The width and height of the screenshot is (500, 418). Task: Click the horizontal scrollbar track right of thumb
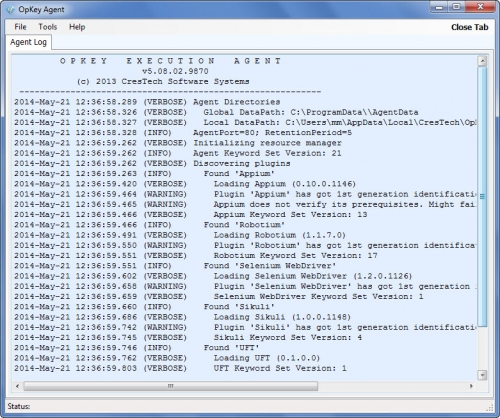(392, 386)
